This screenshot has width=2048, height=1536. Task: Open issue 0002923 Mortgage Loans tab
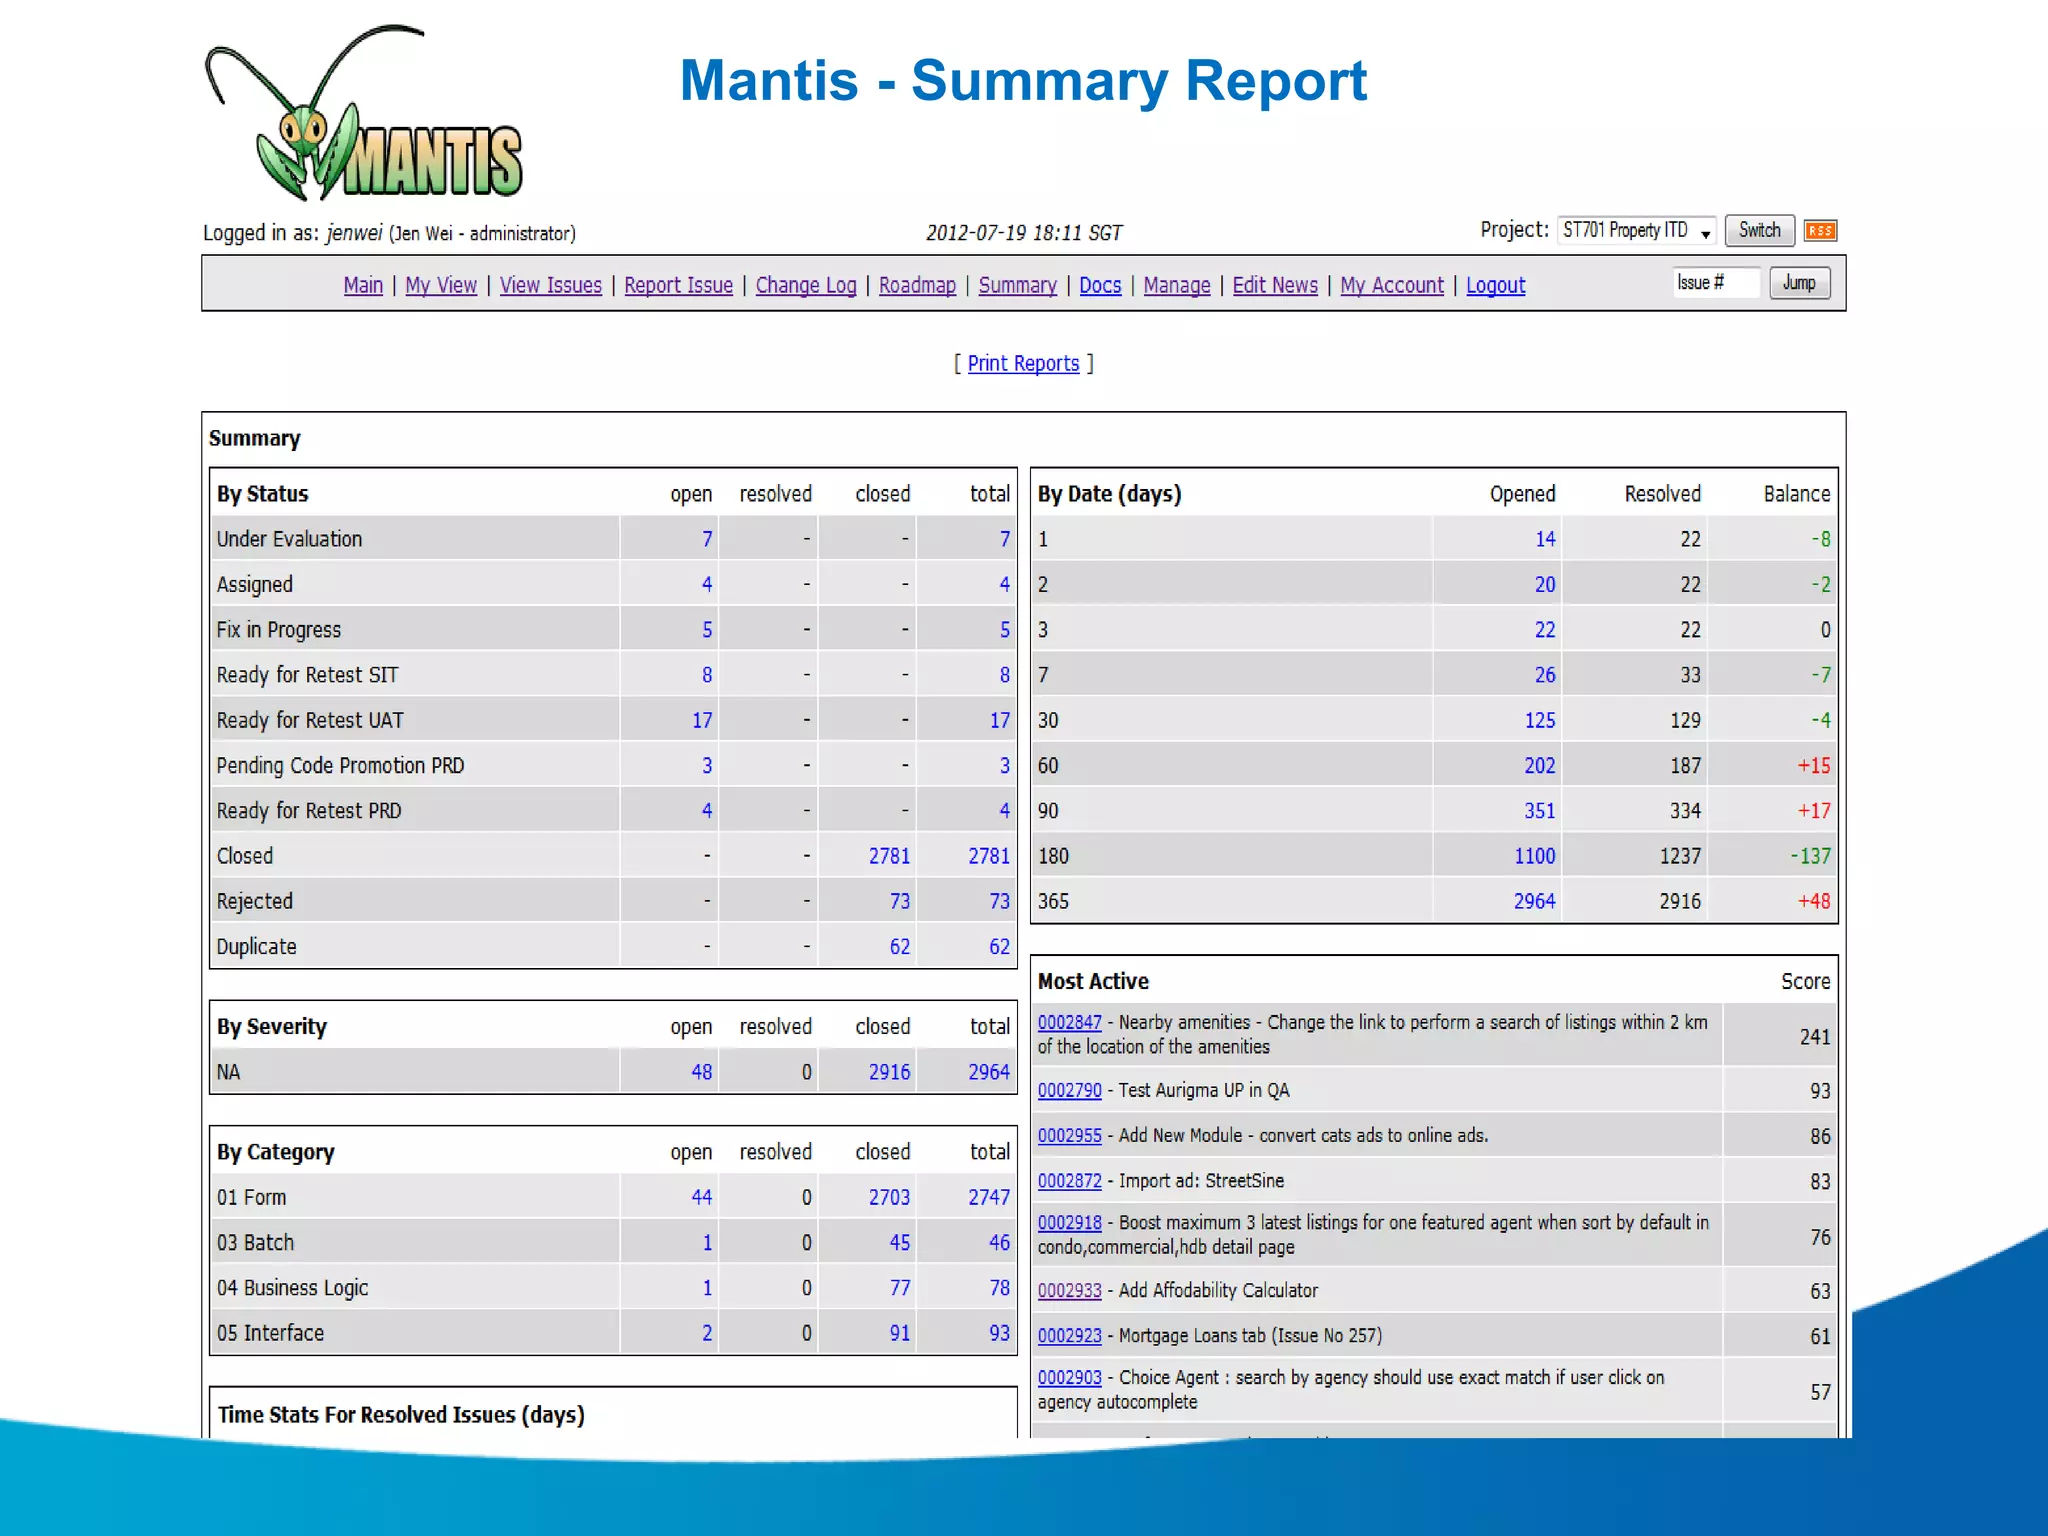(x=1069, y=1335)
